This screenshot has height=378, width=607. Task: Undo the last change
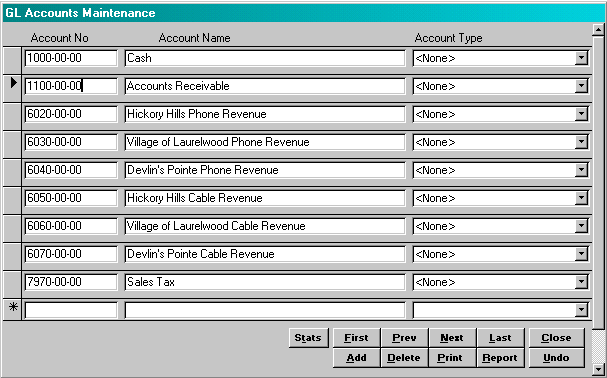coord(556,358)
